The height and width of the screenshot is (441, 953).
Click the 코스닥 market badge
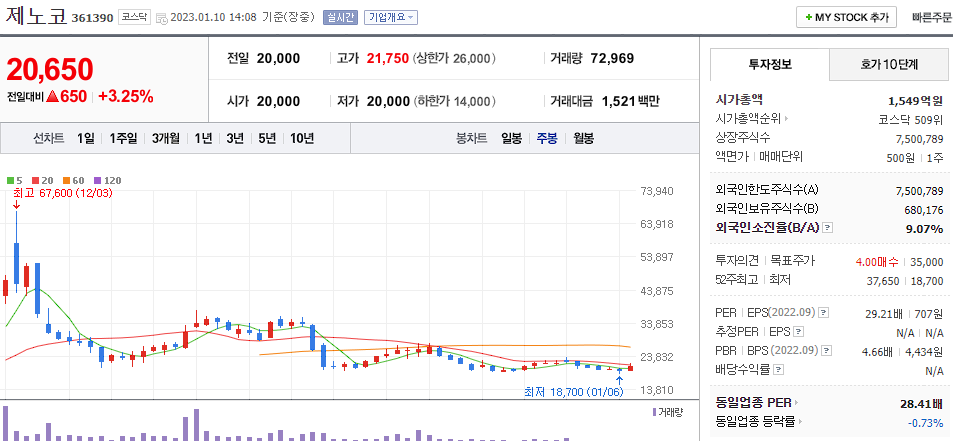point(134,18)
